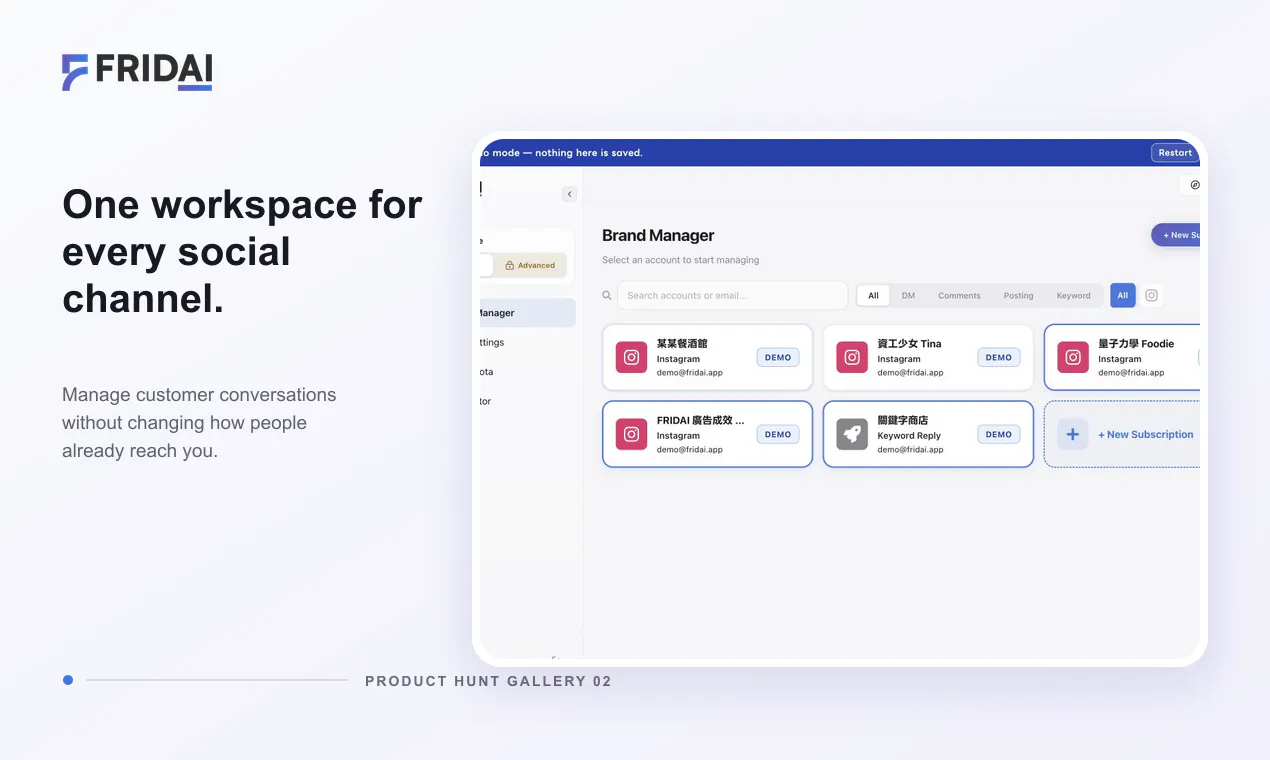Click the search magnifier icon
1270x760 pixels.
pyautogui.click(x=607, y=295)
